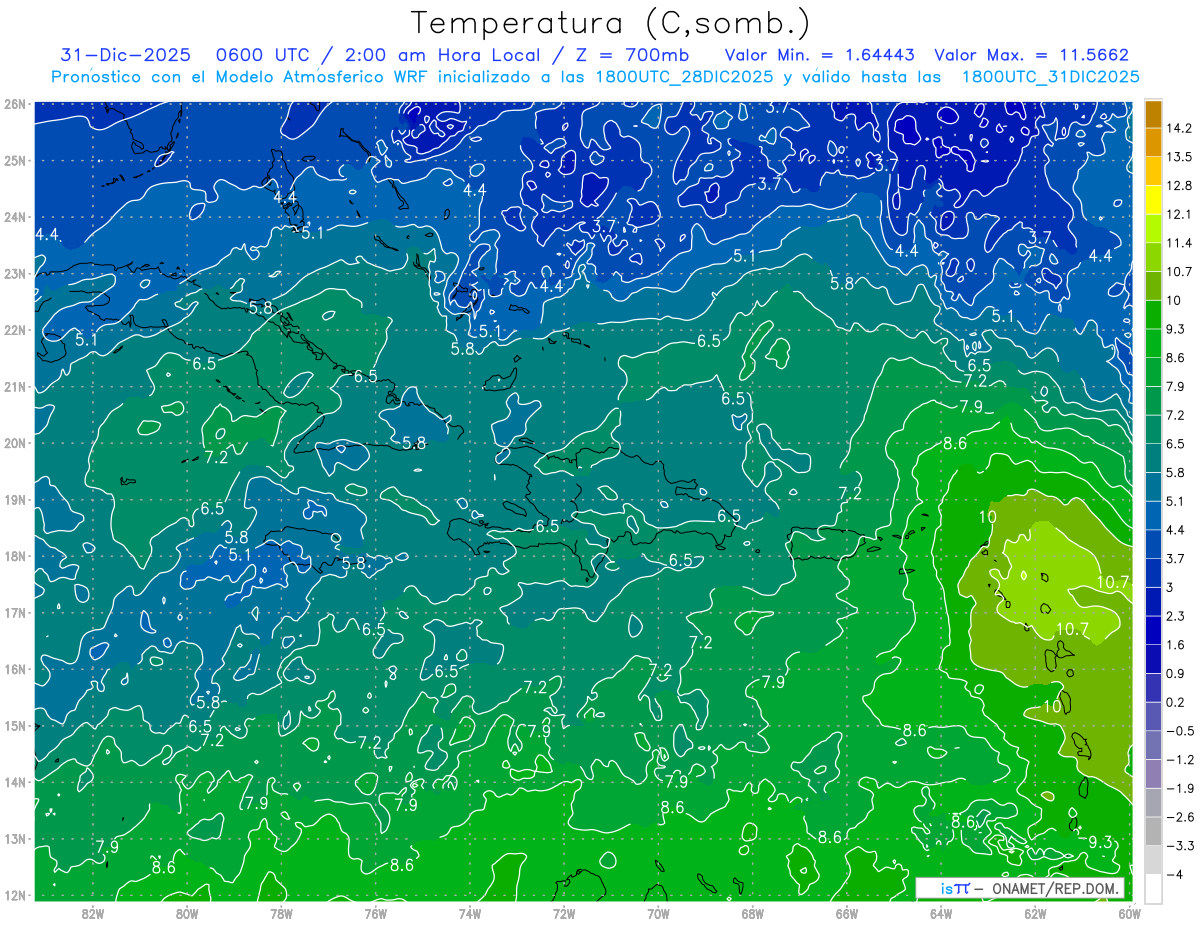Click the "ONAMET/REP.DOM." credit label
1200x927 pixels.
tap(1057, 888)
